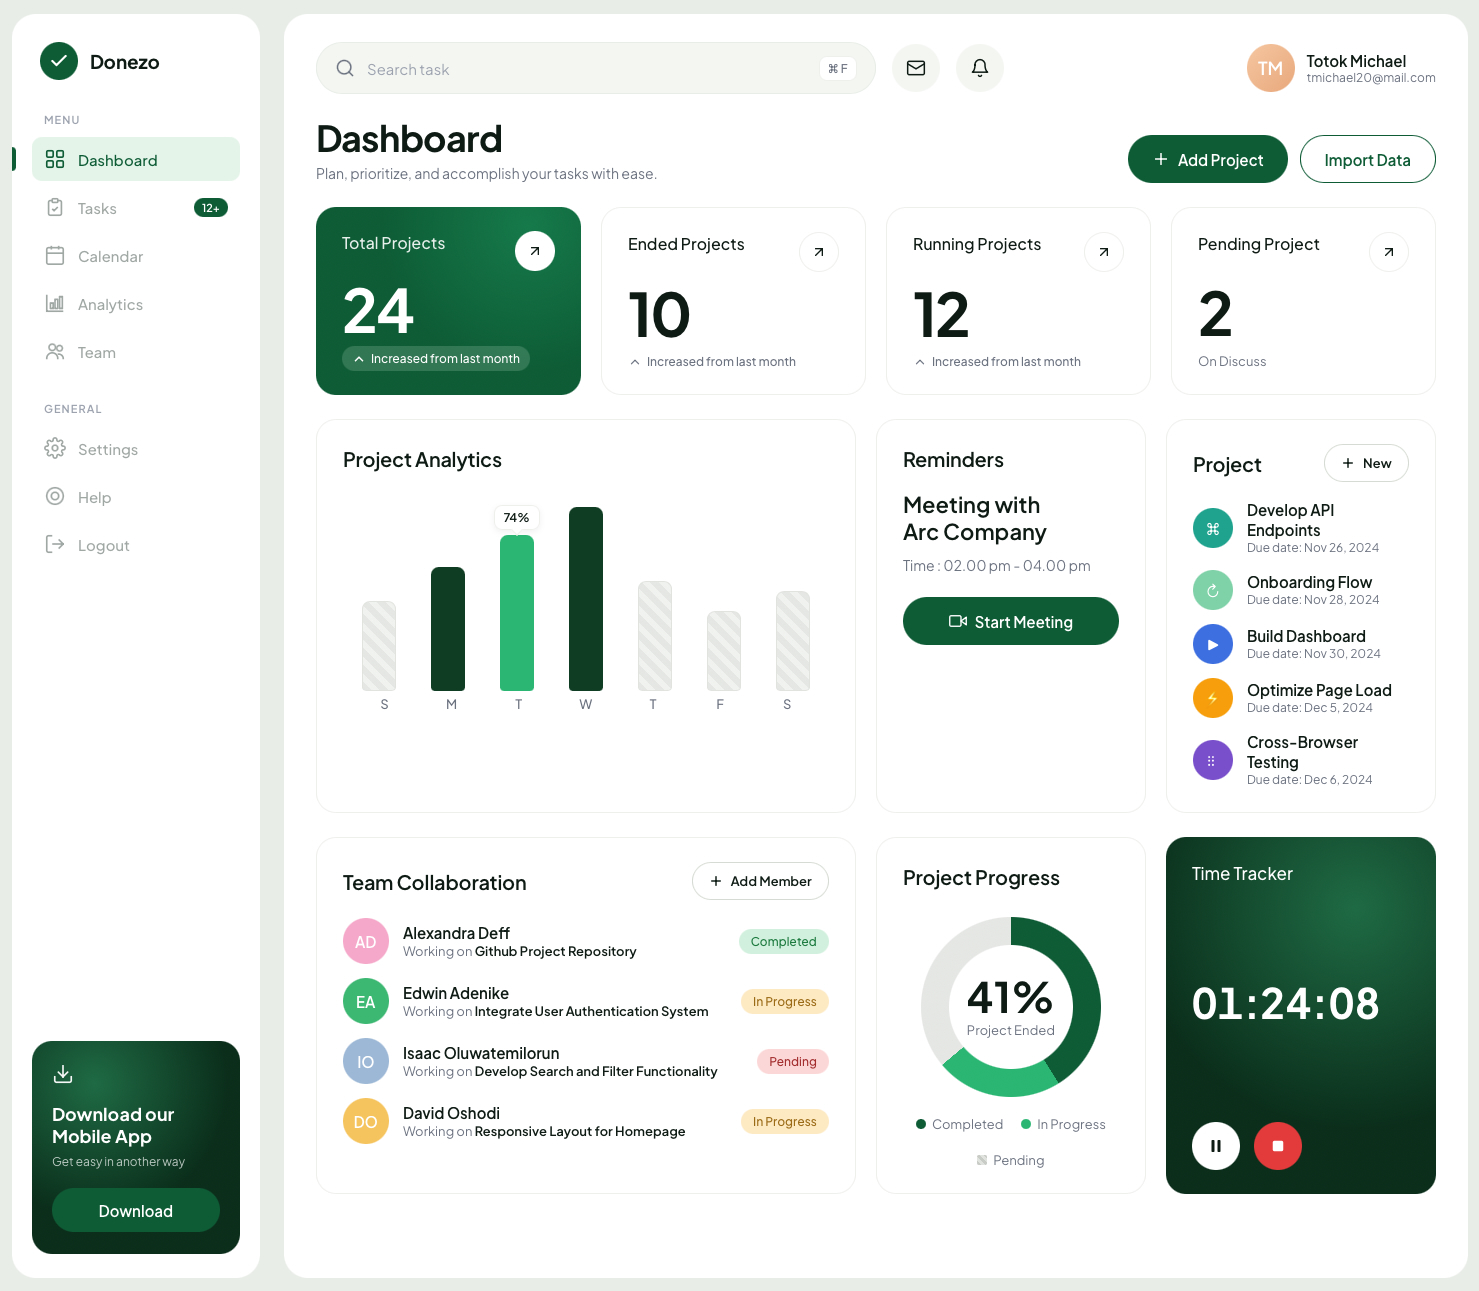Click the download icon in mobile app card
Image resolution: width=1479 pixels, height=1291 pixels.
point(63,1074)
